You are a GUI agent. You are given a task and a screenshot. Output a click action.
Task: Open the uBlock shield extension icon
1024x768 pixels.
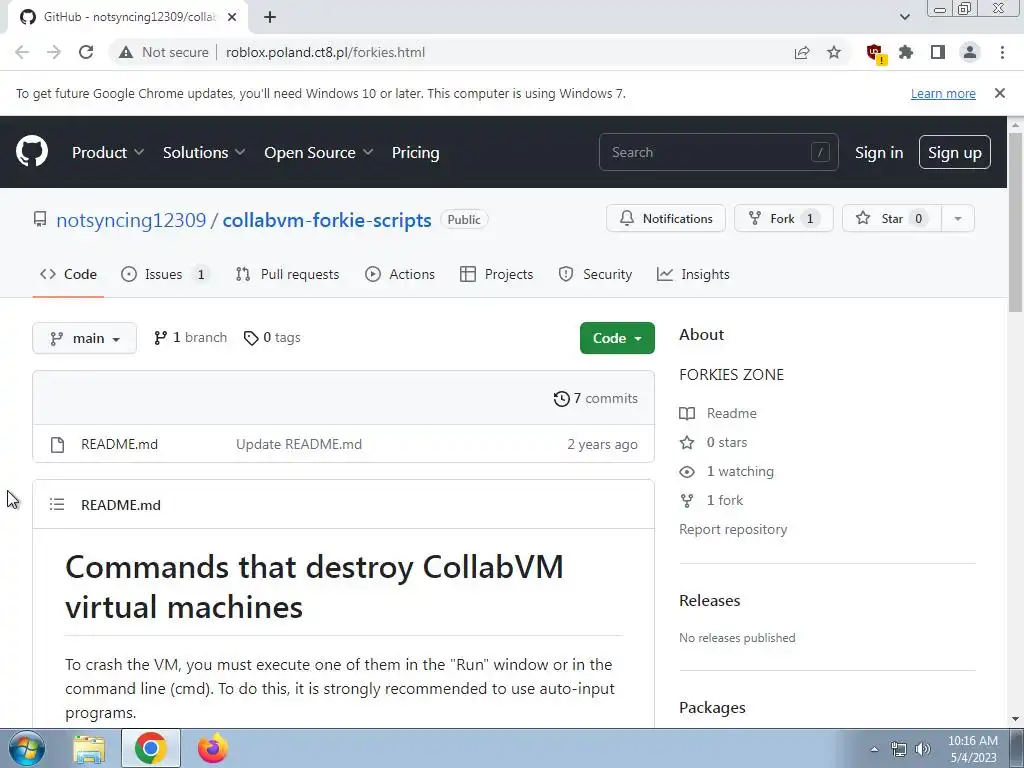(x=874, y=53)
